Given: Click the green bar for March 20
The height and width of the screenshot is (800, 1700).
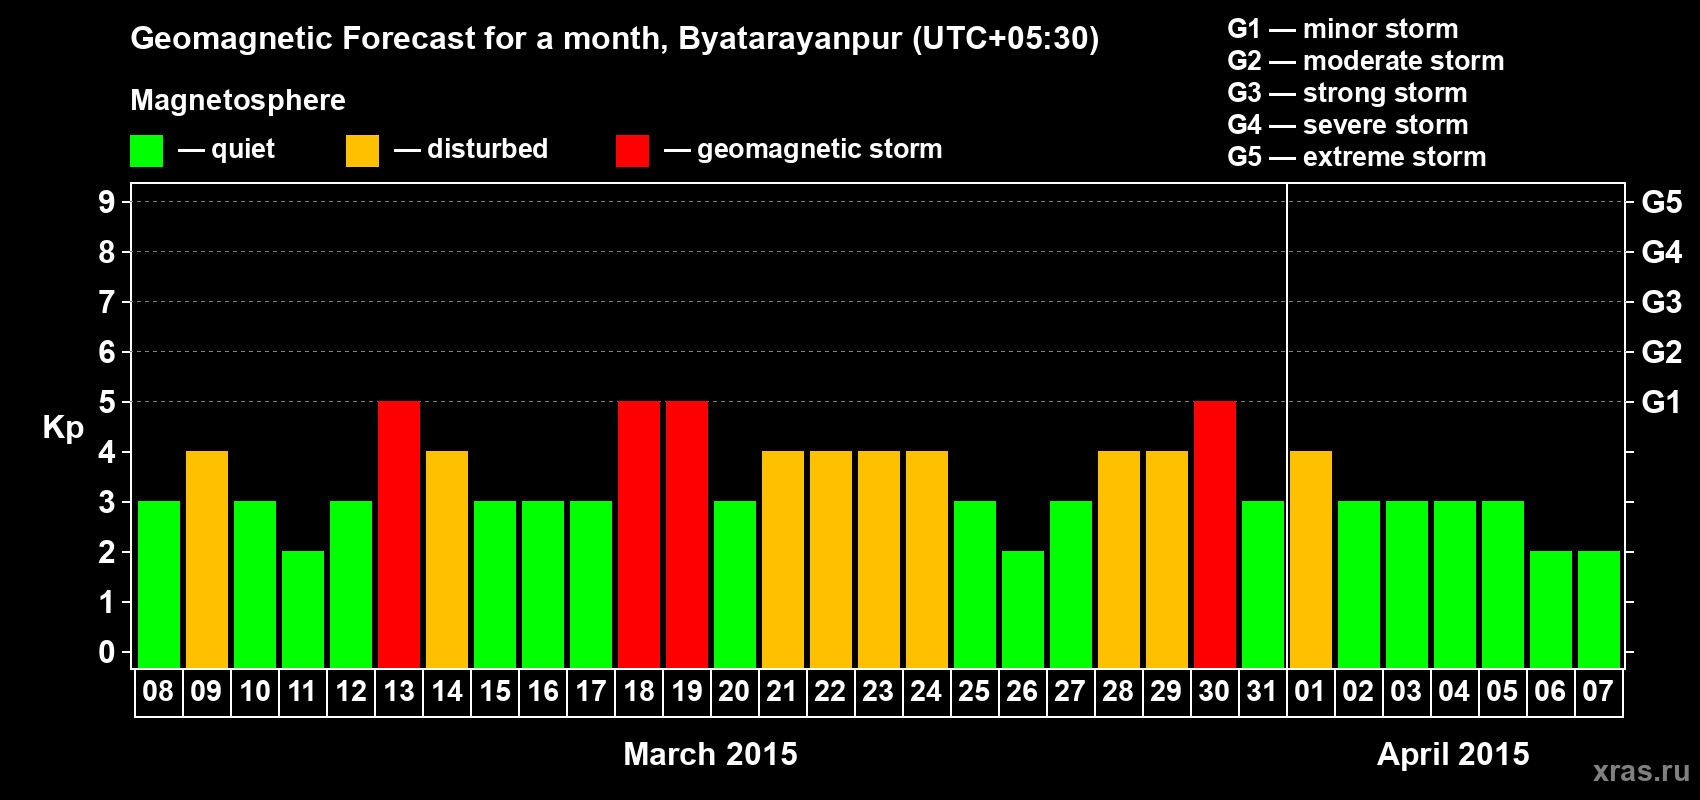Looking at the screenshot, I should [735, 584].
